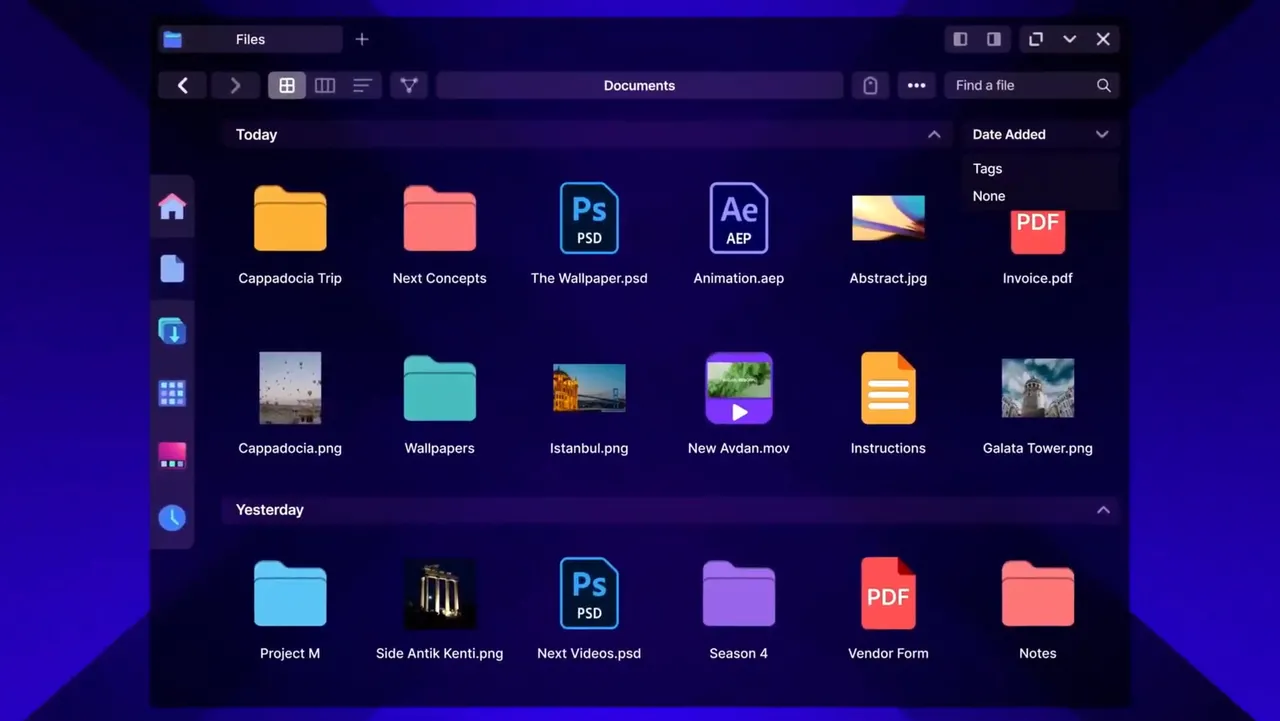
Task: Switch to grid view layout
Action: [x=287, y=86]
